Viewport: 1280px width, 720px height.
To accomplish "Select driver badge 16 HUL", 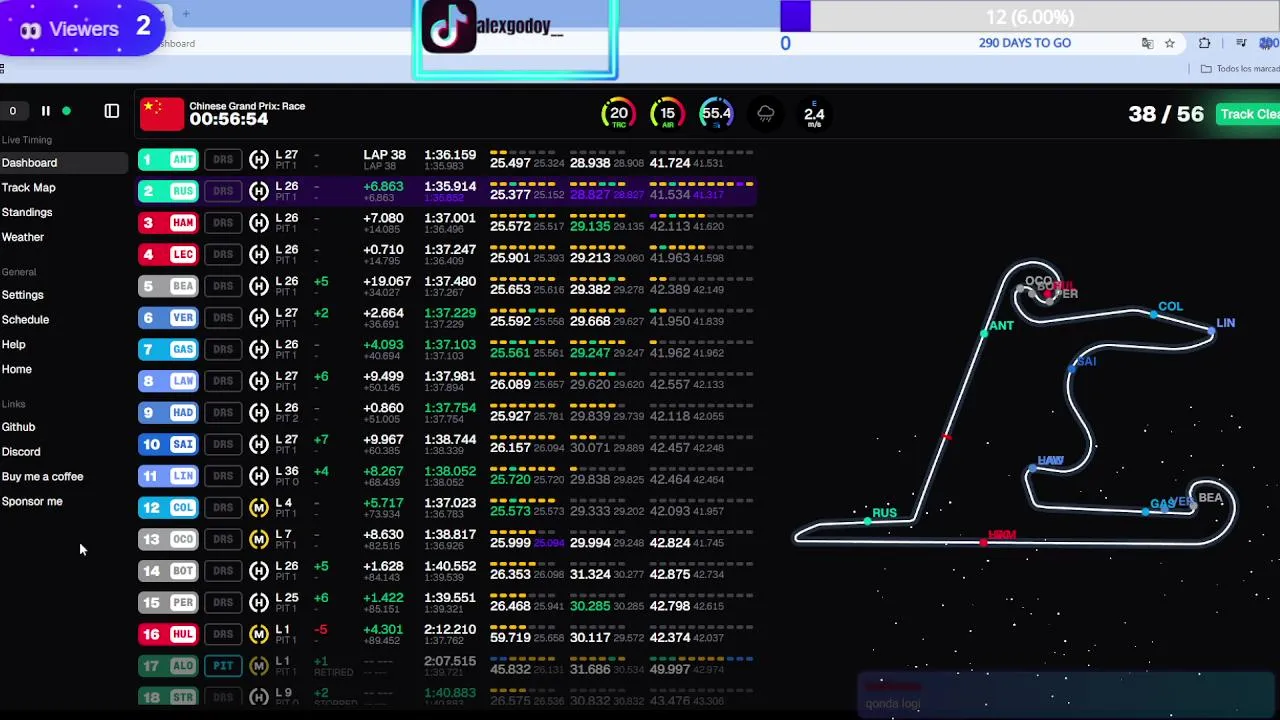I will click(168, 634).
